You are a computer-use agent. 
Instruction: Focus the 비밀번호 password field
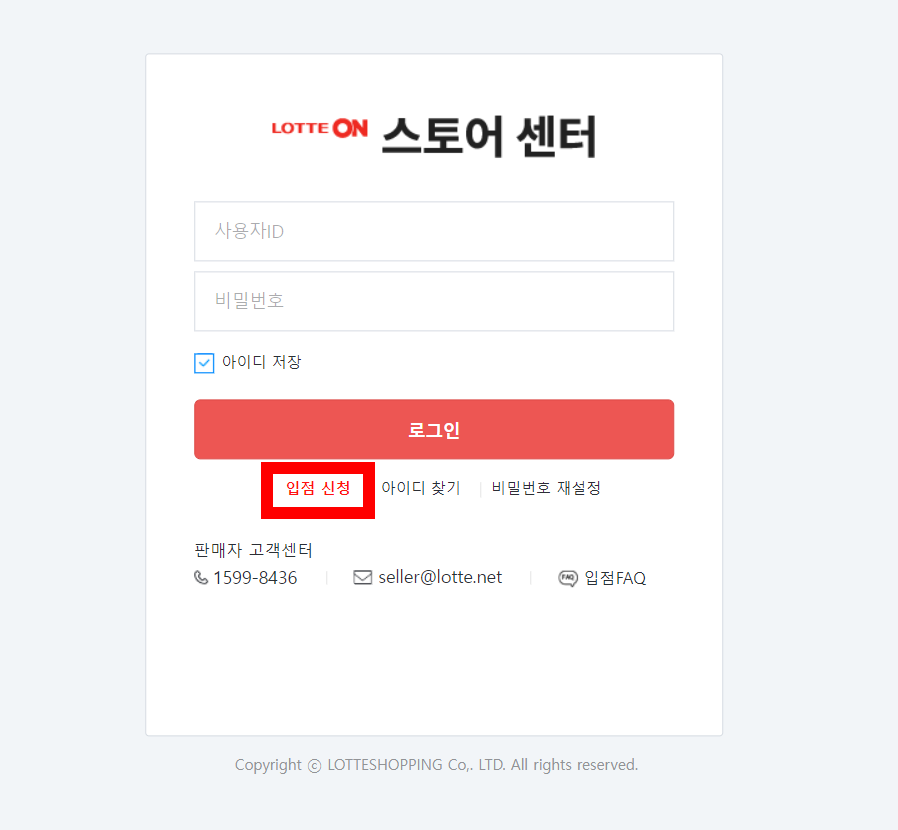point(434,301)
